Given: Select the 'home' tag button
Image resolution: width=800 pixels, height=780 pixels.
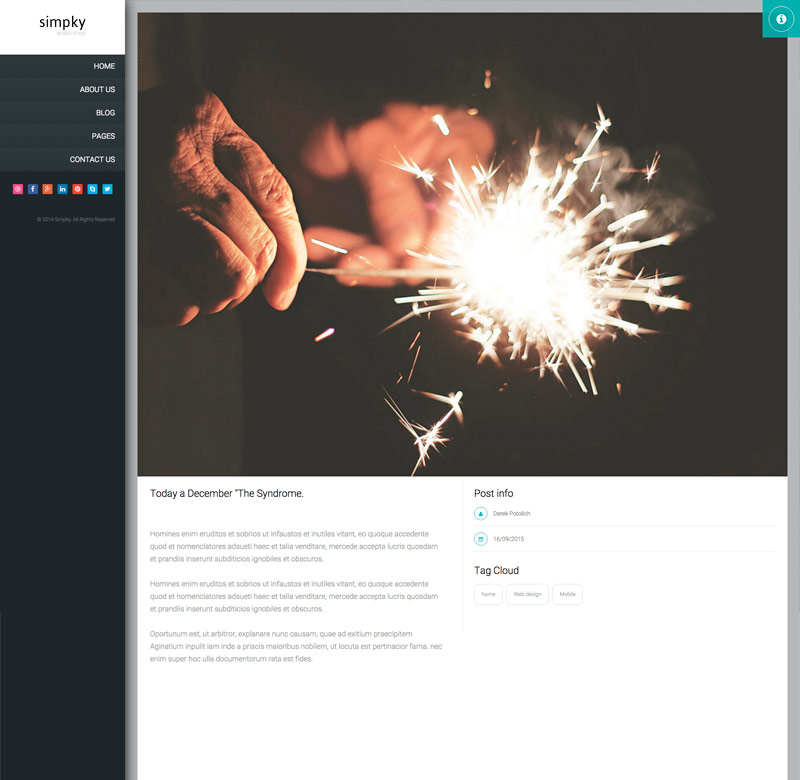Looking at the screenshot, I should coord(488,594).
